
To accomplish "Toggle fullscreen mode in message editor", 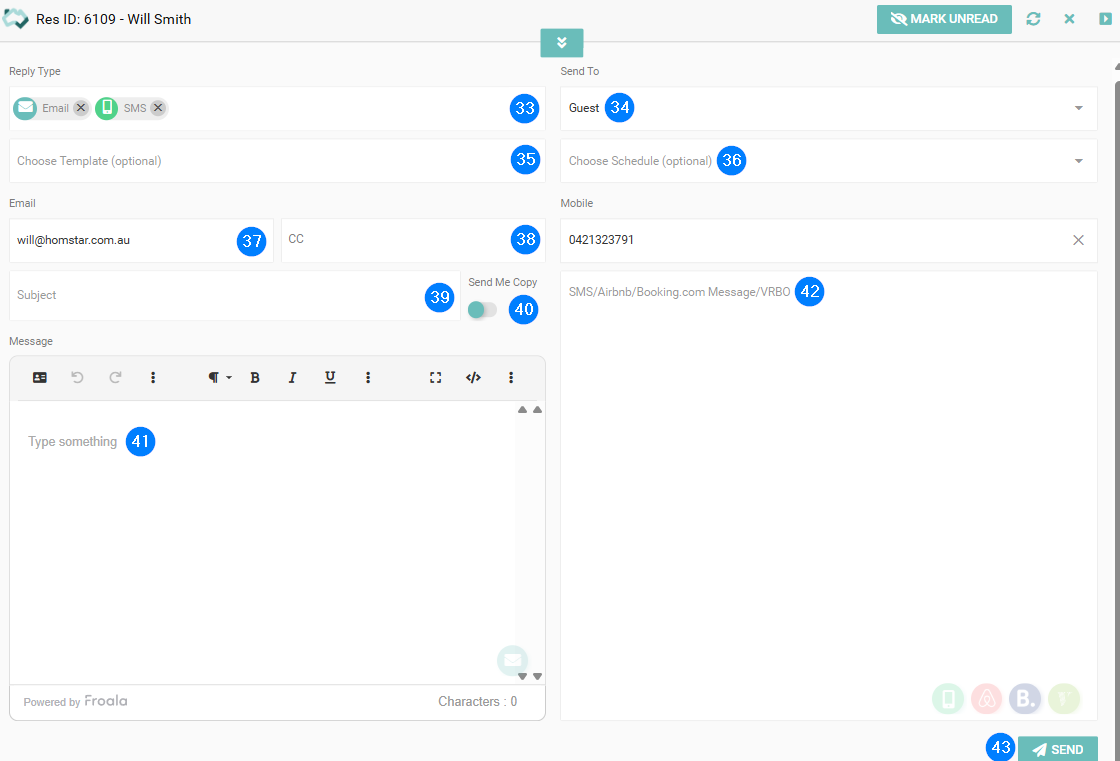I will tap(436, 378).
